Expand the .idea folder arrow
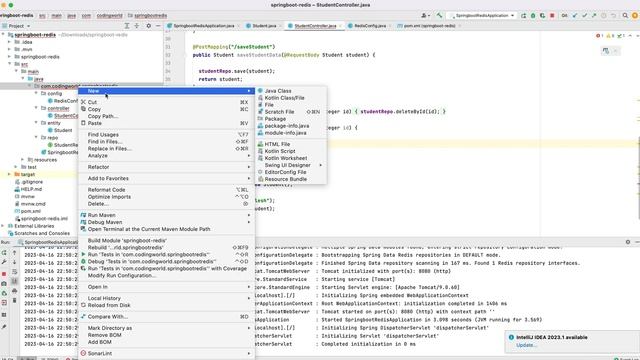 point(10,42)
